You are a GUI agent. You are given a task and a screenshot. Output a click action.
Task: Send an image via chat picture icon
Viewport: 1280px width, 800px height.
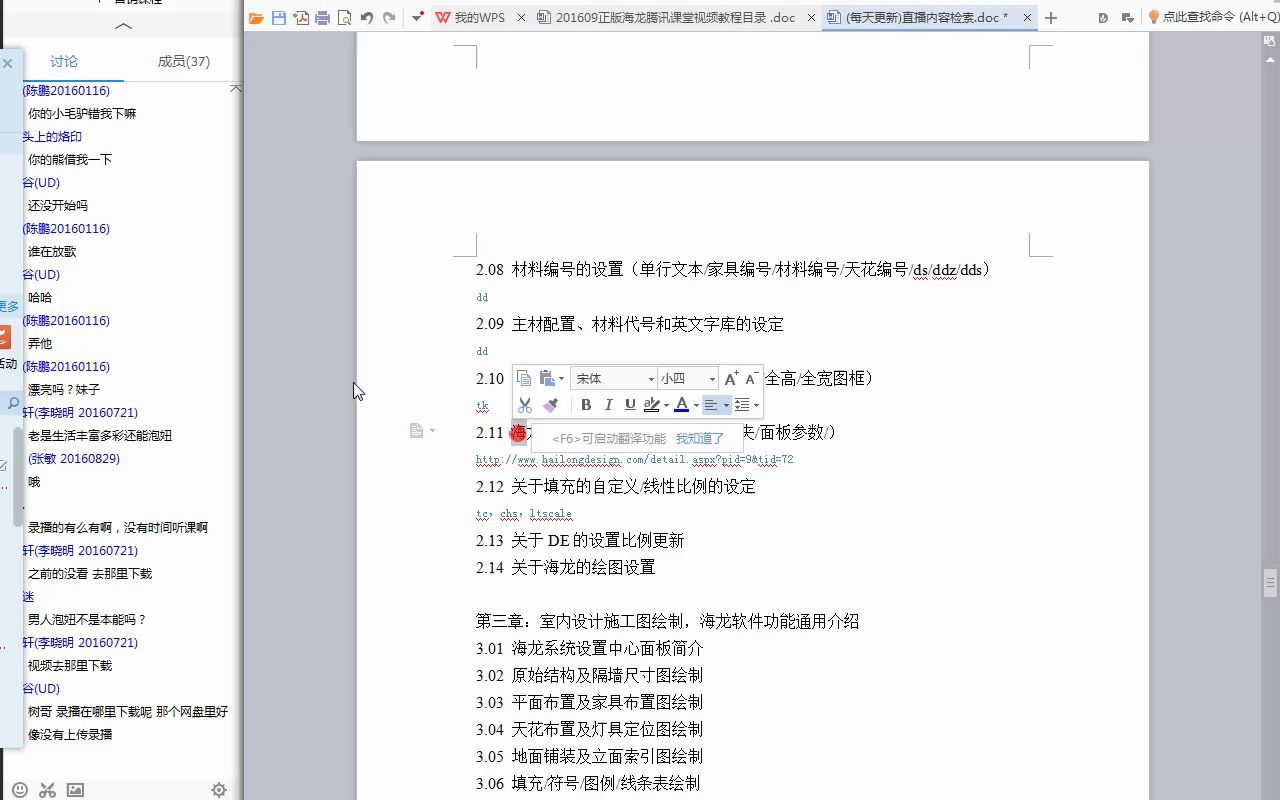[x=75, y=790]
